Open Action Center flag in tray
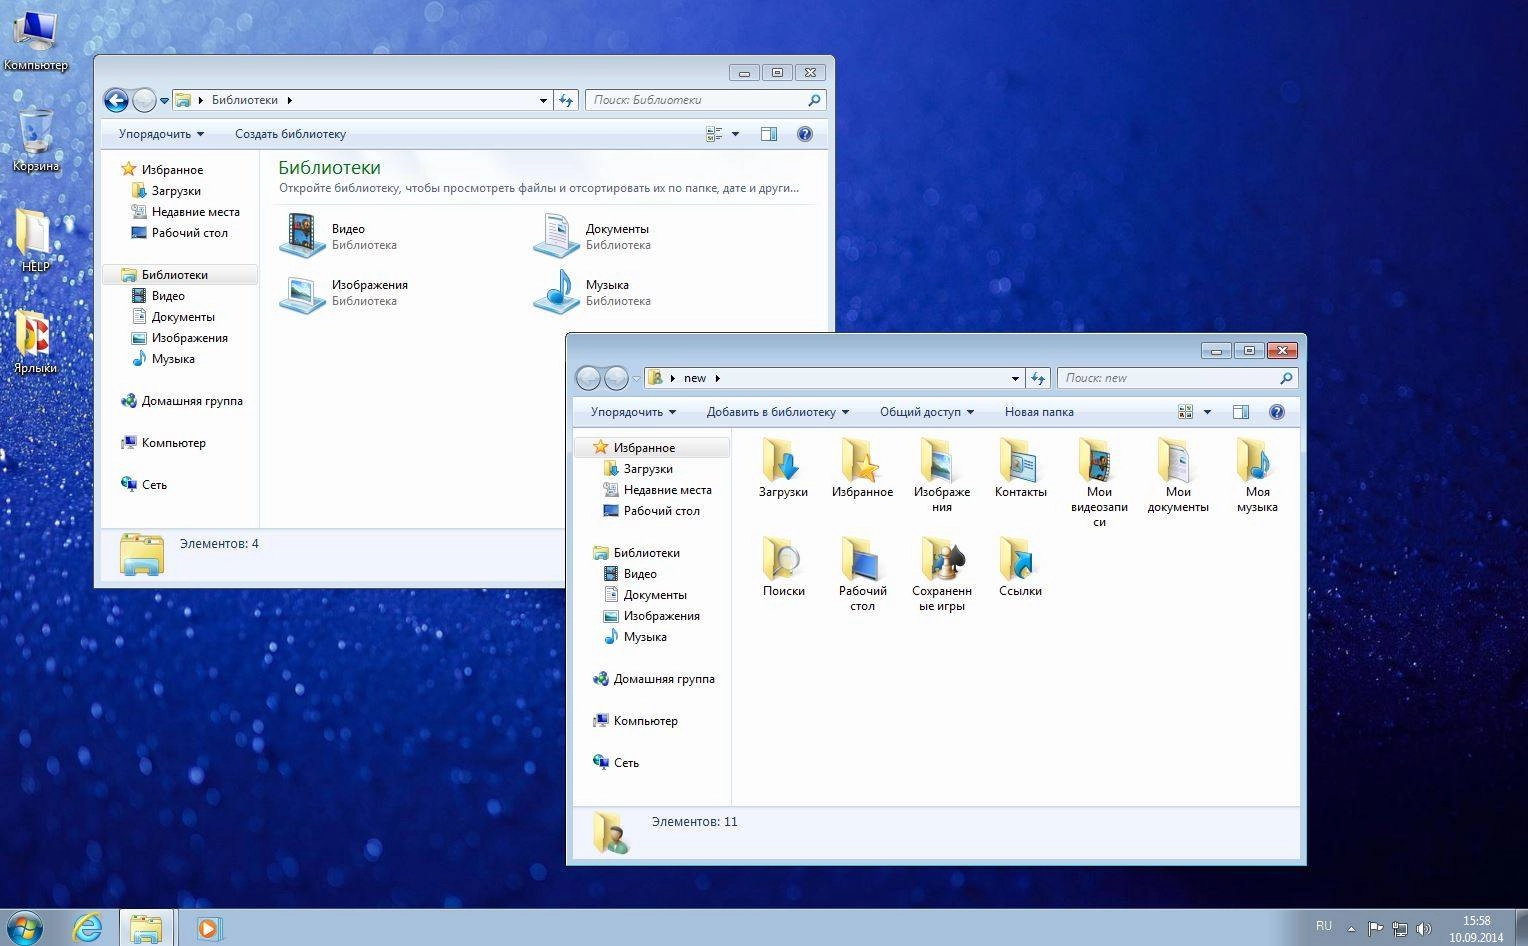This screenshot has height=946, width=1528. tap(1375, 929)
